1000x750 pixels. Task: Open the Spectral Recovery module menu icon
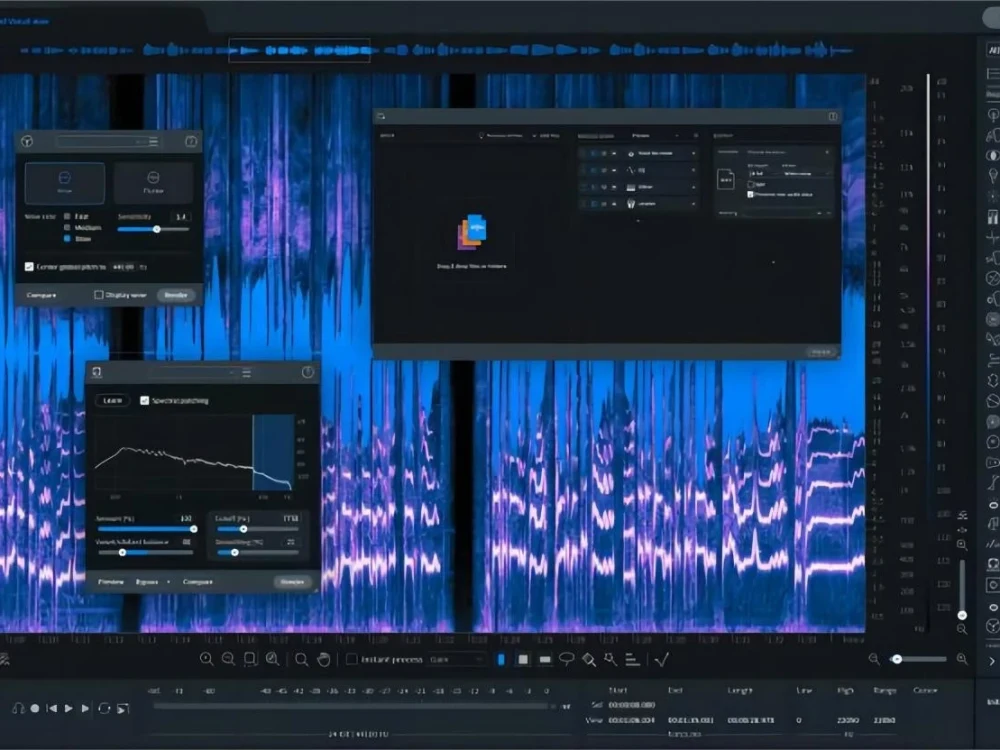[247, 372]
